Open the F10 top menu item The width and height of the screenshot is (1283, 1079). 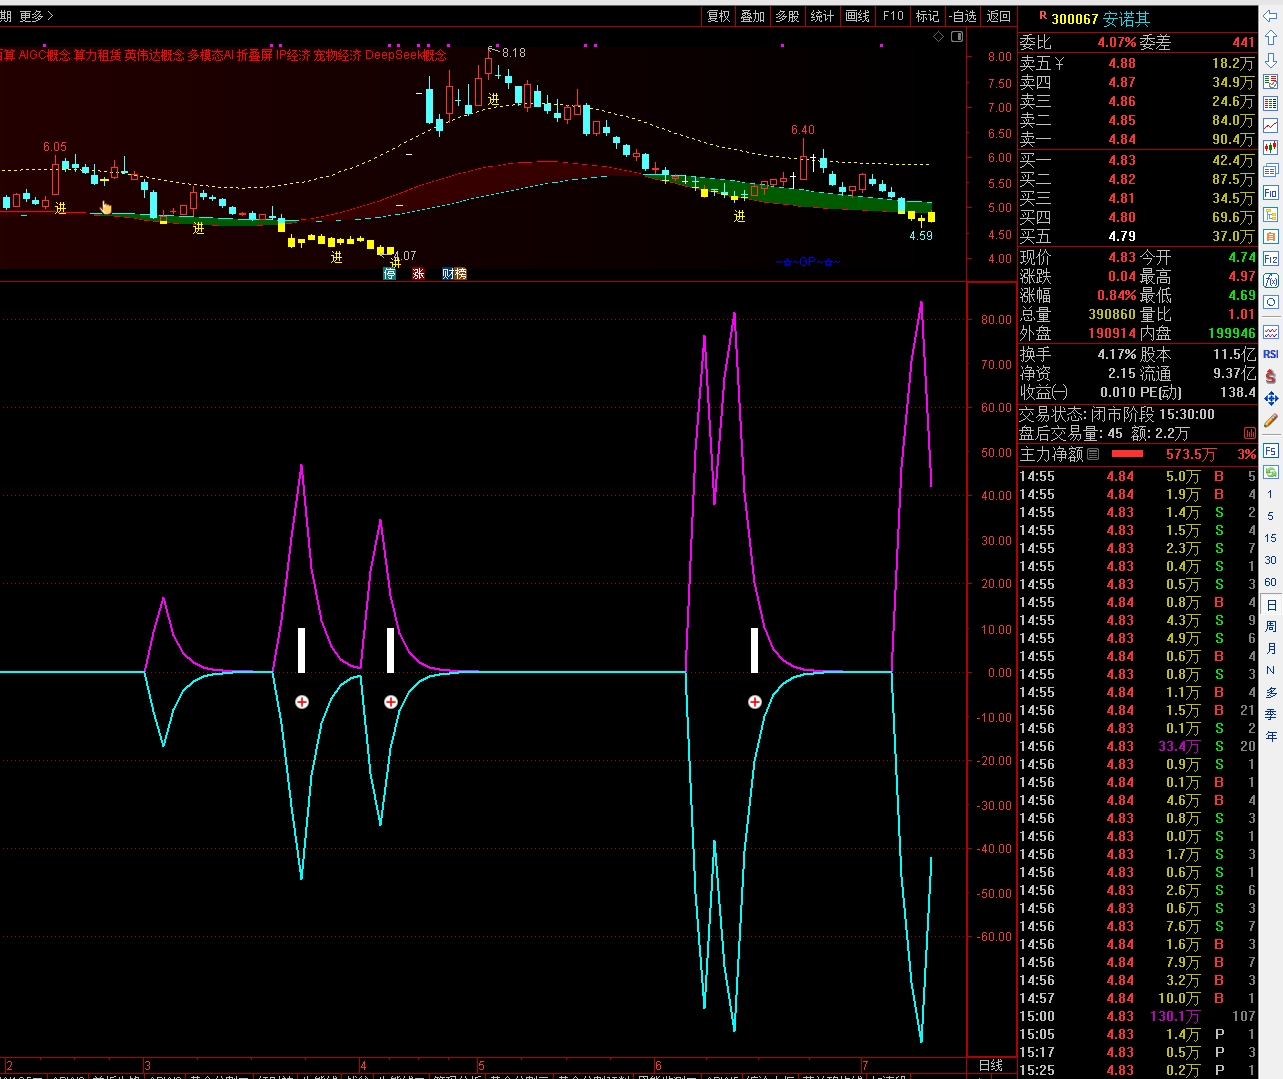tap(893, 16)
